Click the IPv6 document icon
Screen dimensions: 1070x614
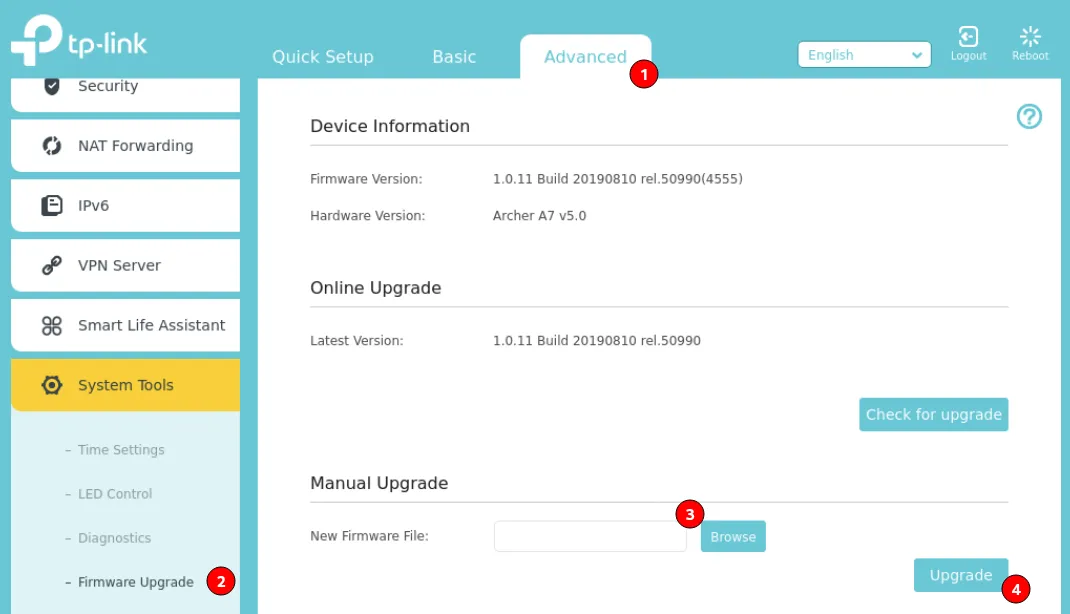(x=52, y=206)
